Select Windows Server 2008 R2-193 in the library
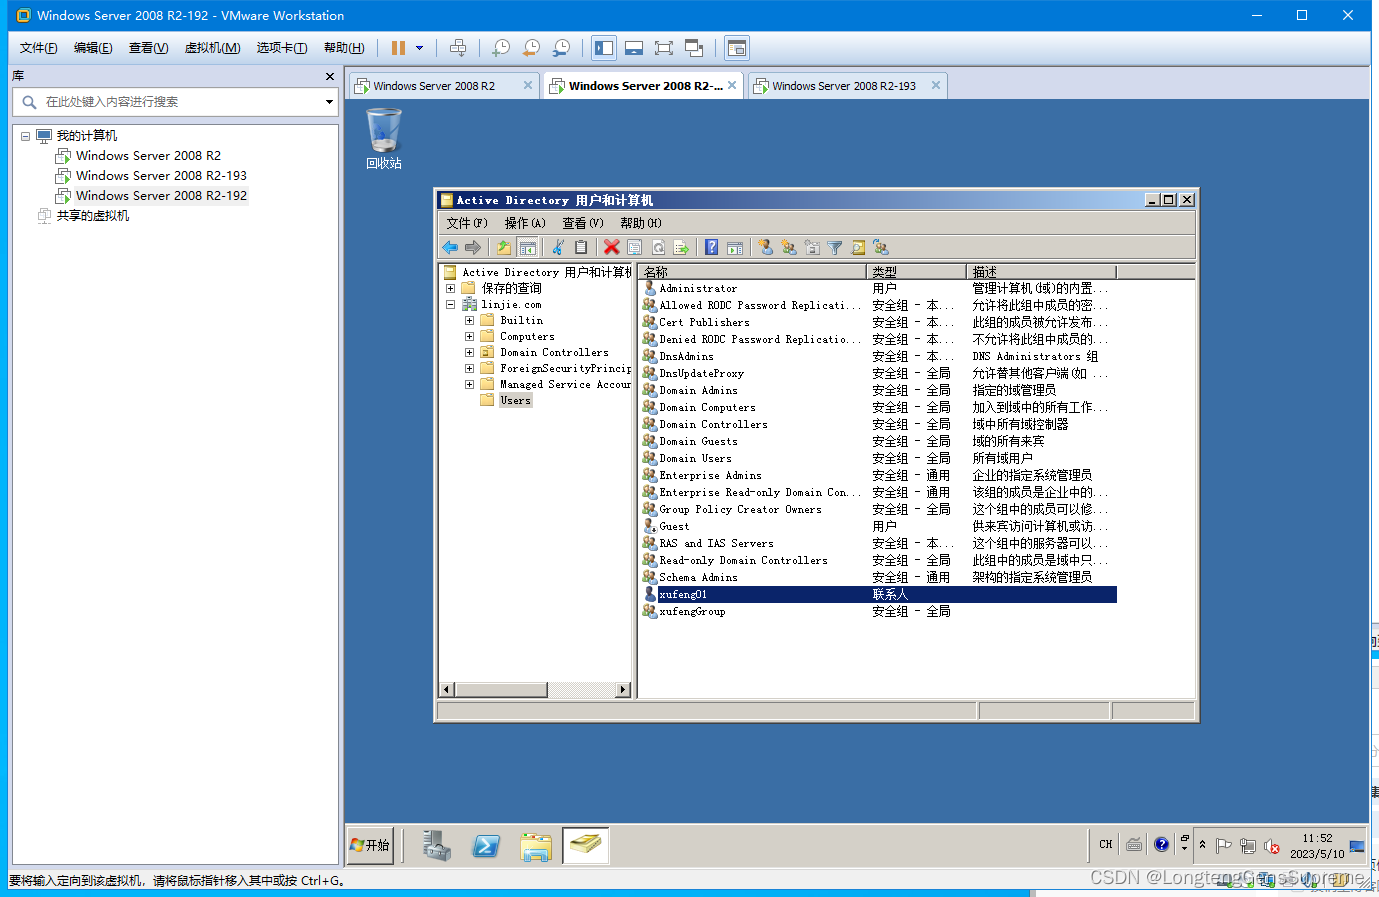Screen dimensions: 1379x897 point(161,176)
